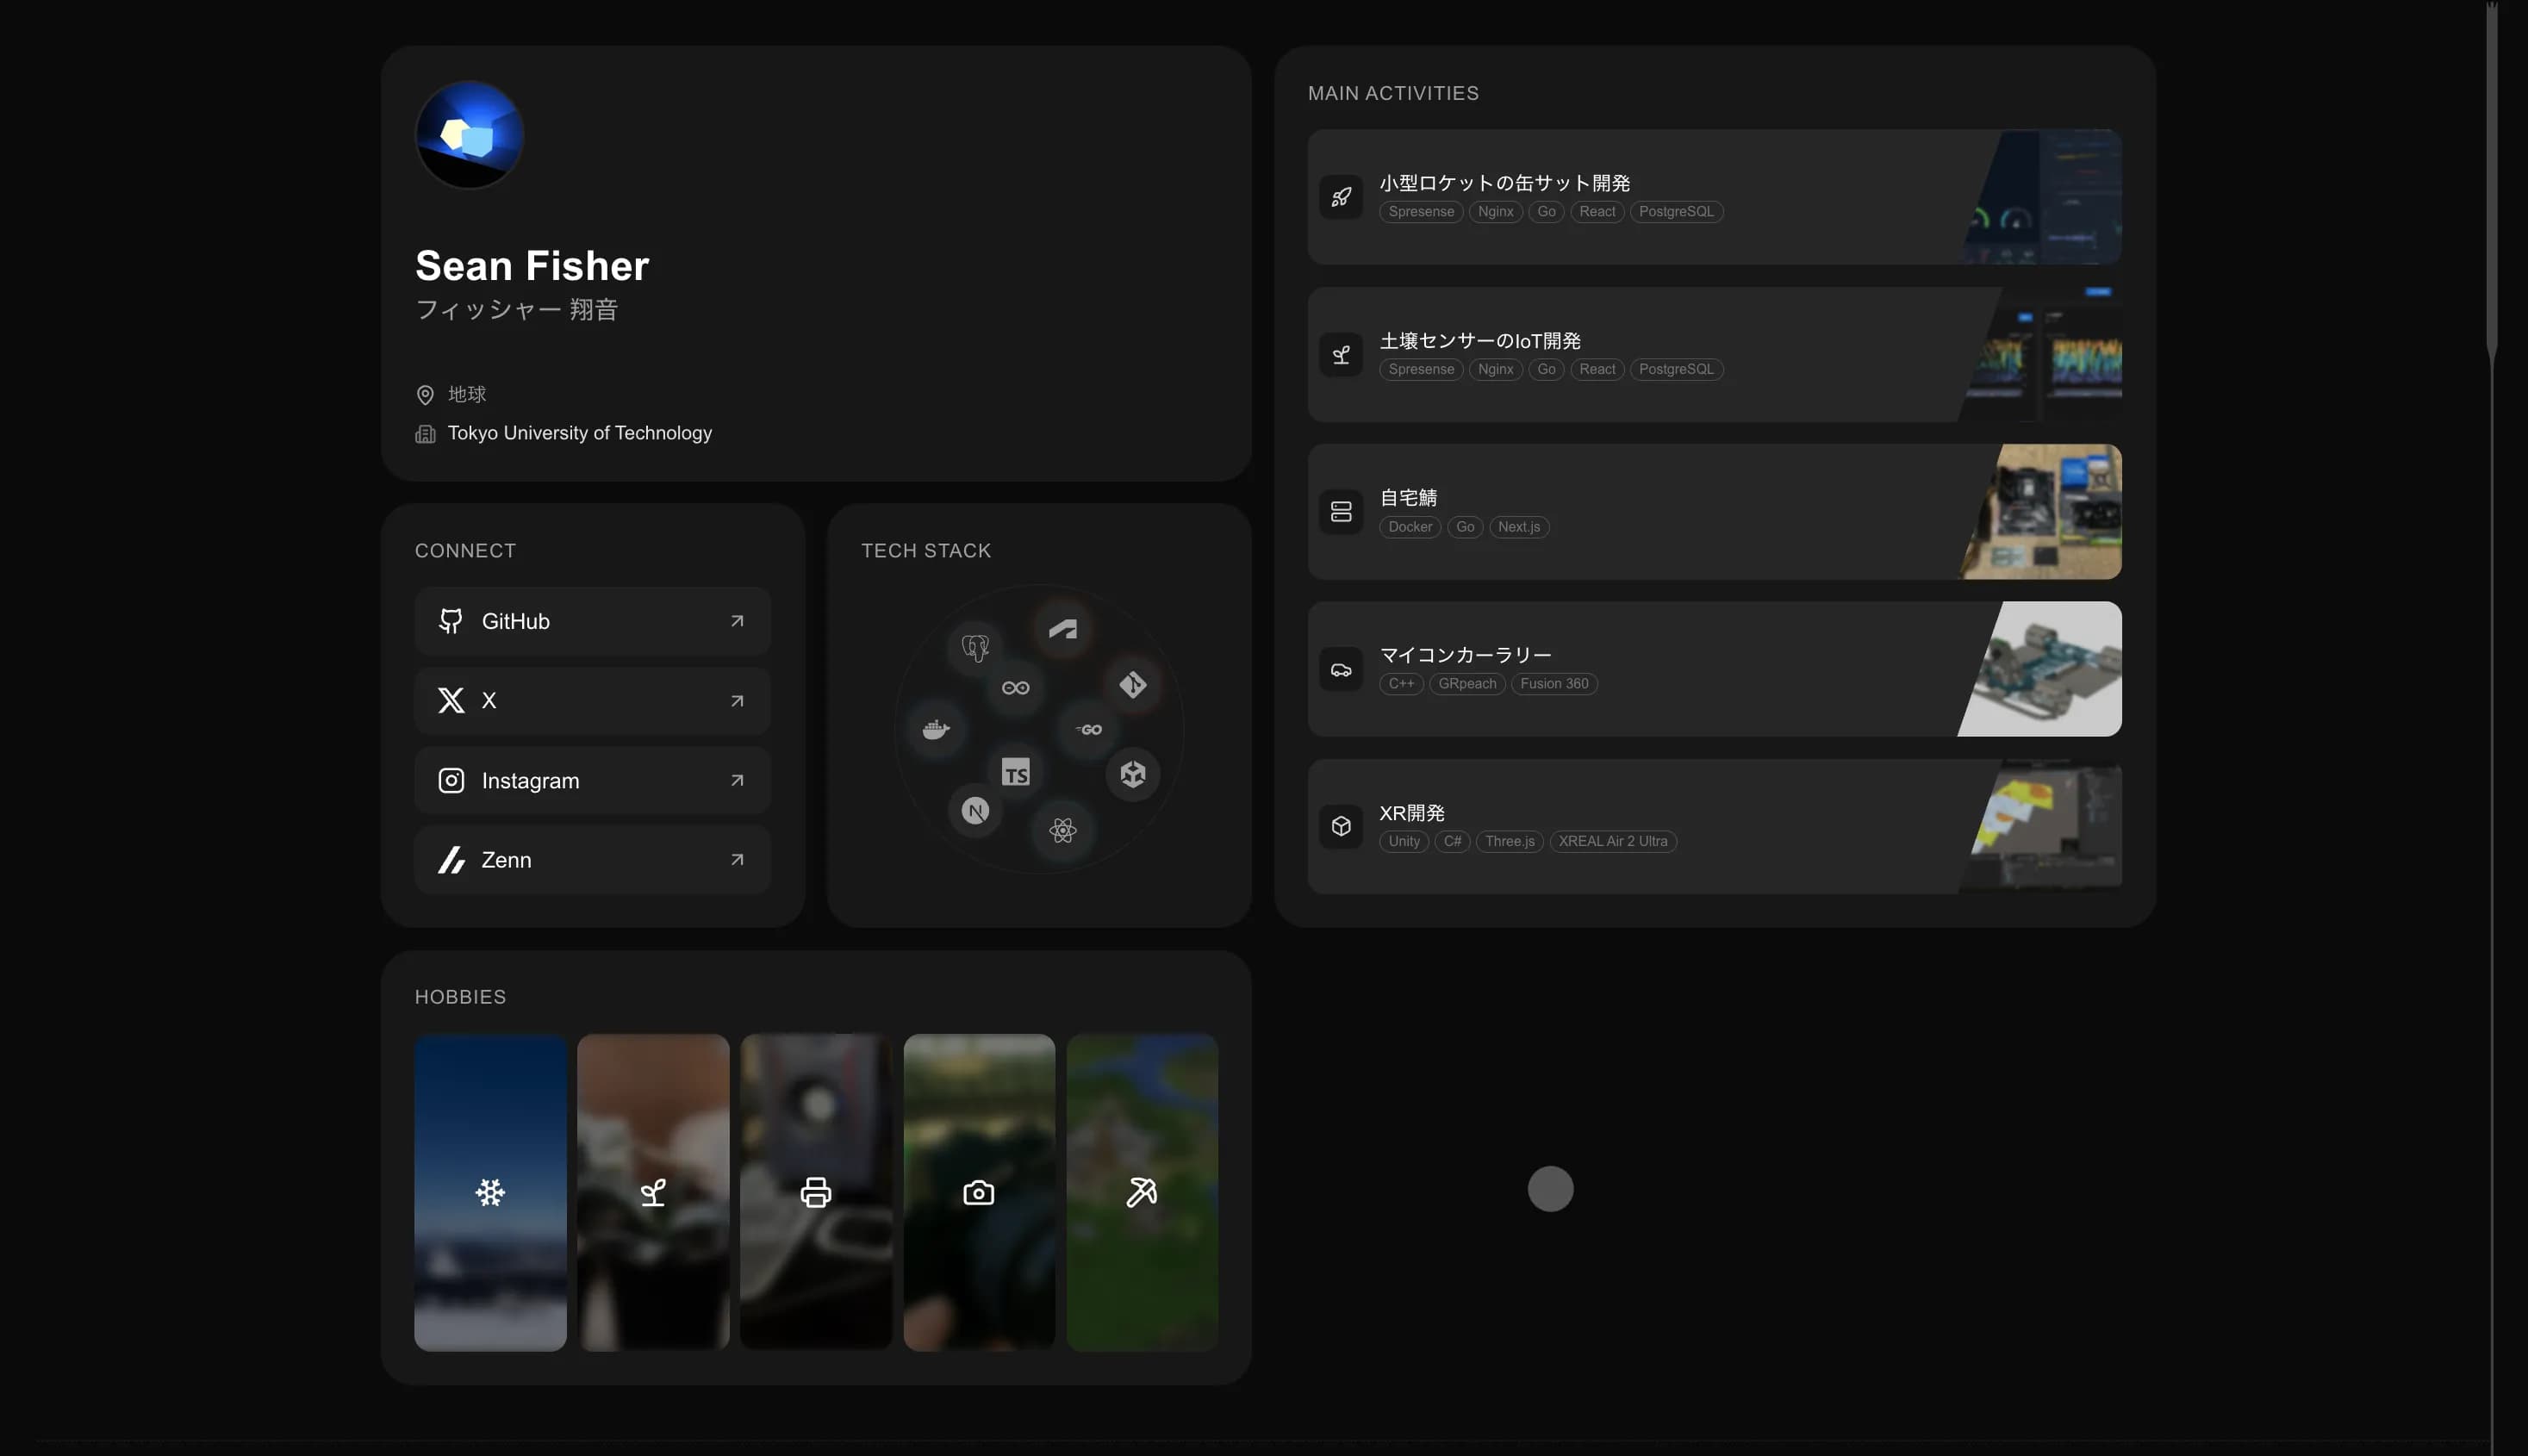Click the cube icon on the XR開発 card

[1342, 825]
